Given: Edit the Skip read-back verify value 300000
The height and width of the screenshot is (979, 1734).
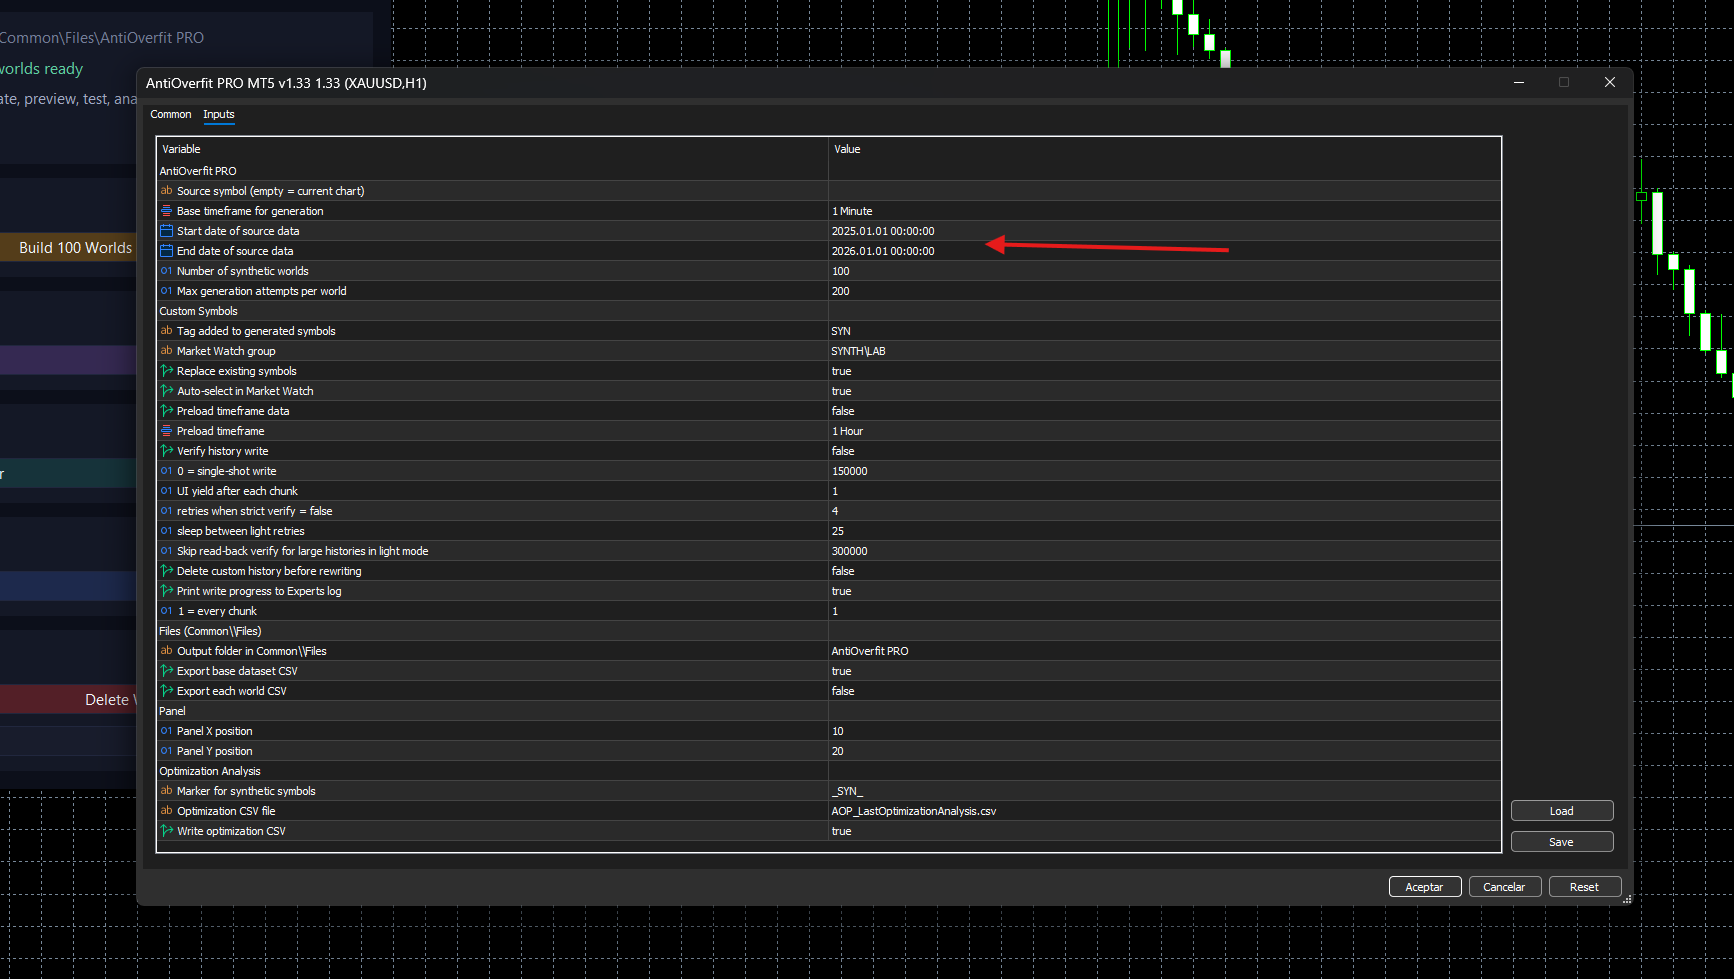Looking at the screenshot, I should click(x=1164, y=551).
